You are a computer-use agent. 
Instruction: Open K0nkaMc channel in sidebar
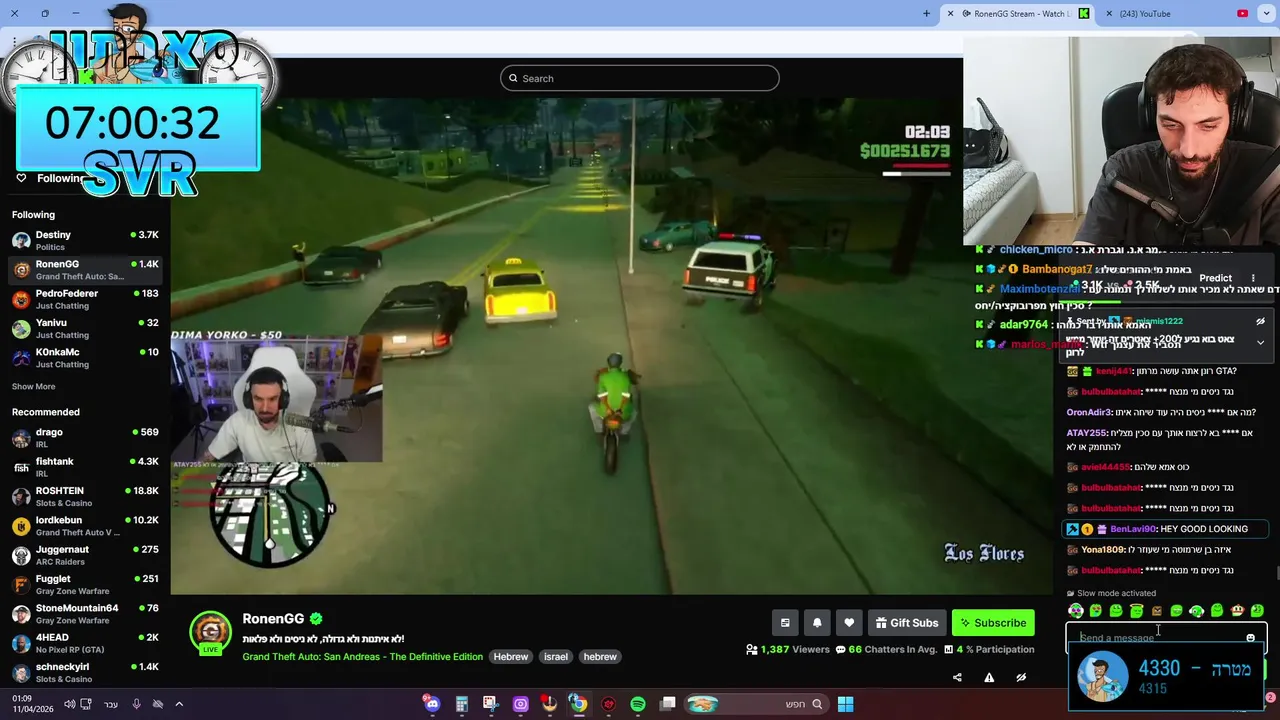pos(85,358)
